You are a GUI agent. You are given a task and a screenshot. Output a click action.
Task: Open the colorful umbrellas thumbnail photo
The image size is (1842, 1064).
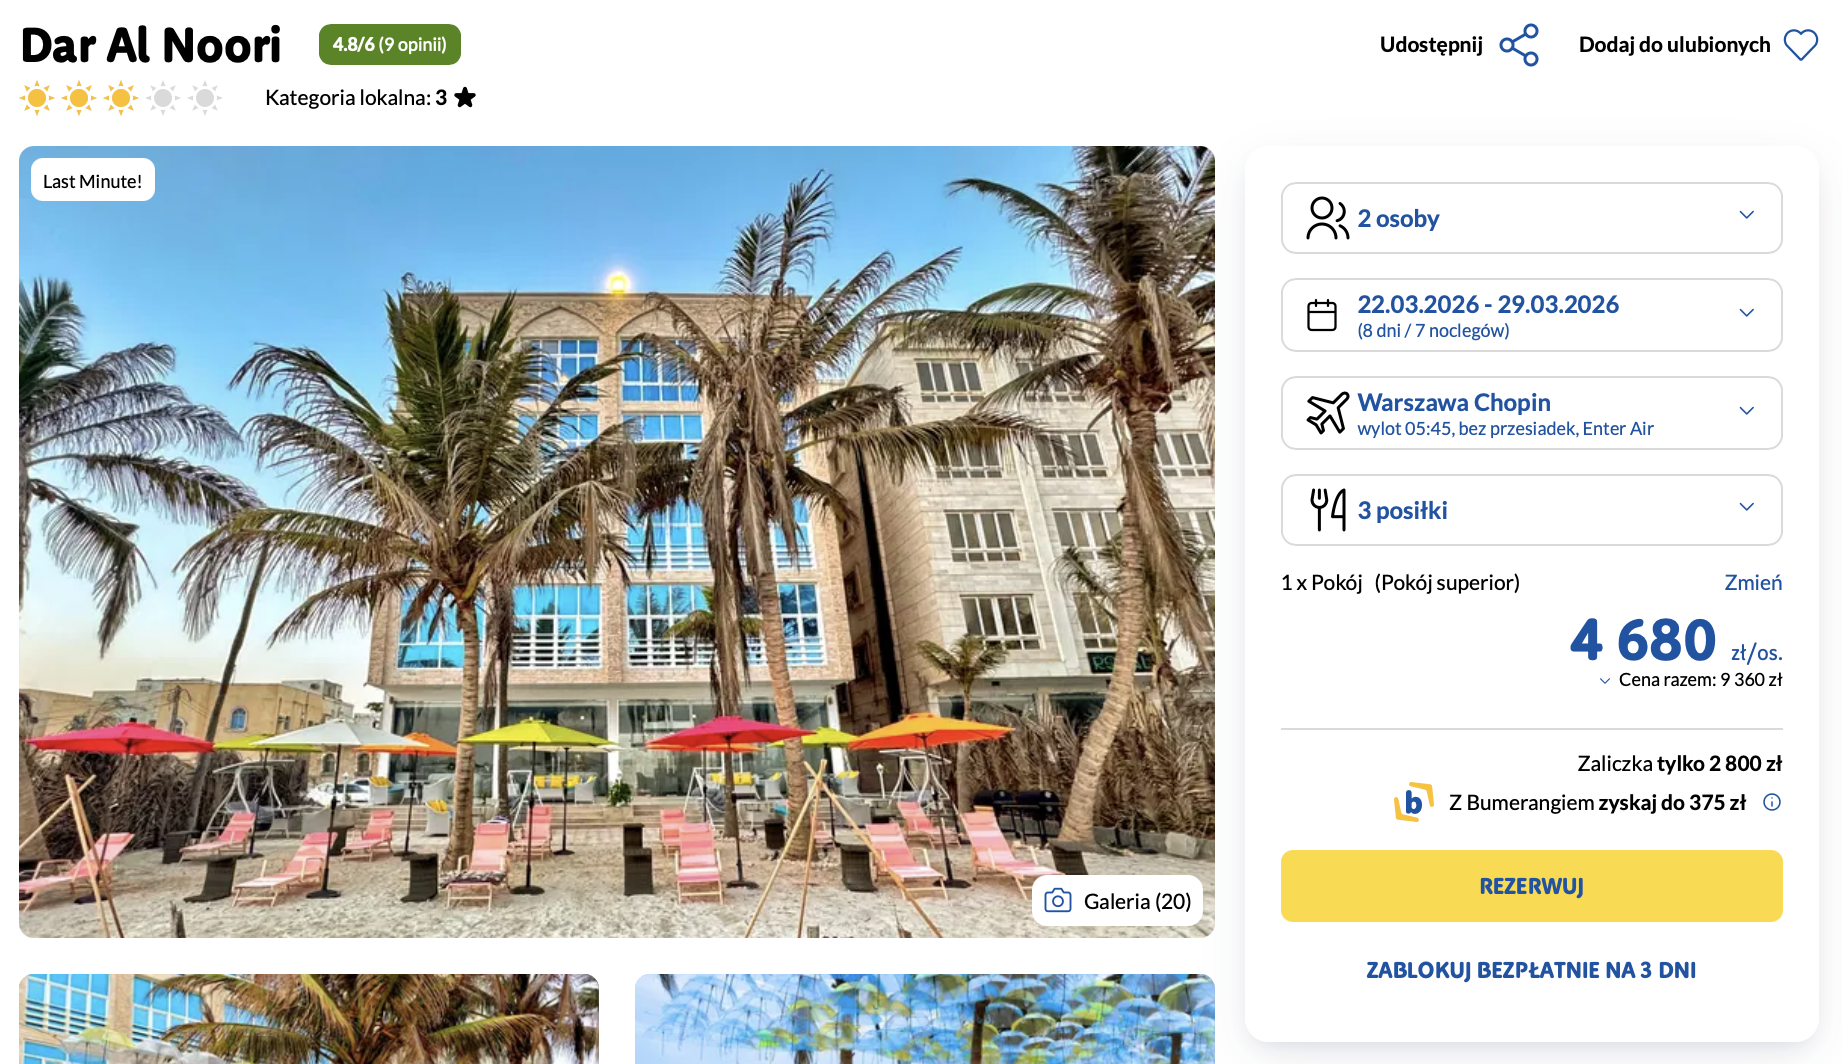click(925, 1019)
